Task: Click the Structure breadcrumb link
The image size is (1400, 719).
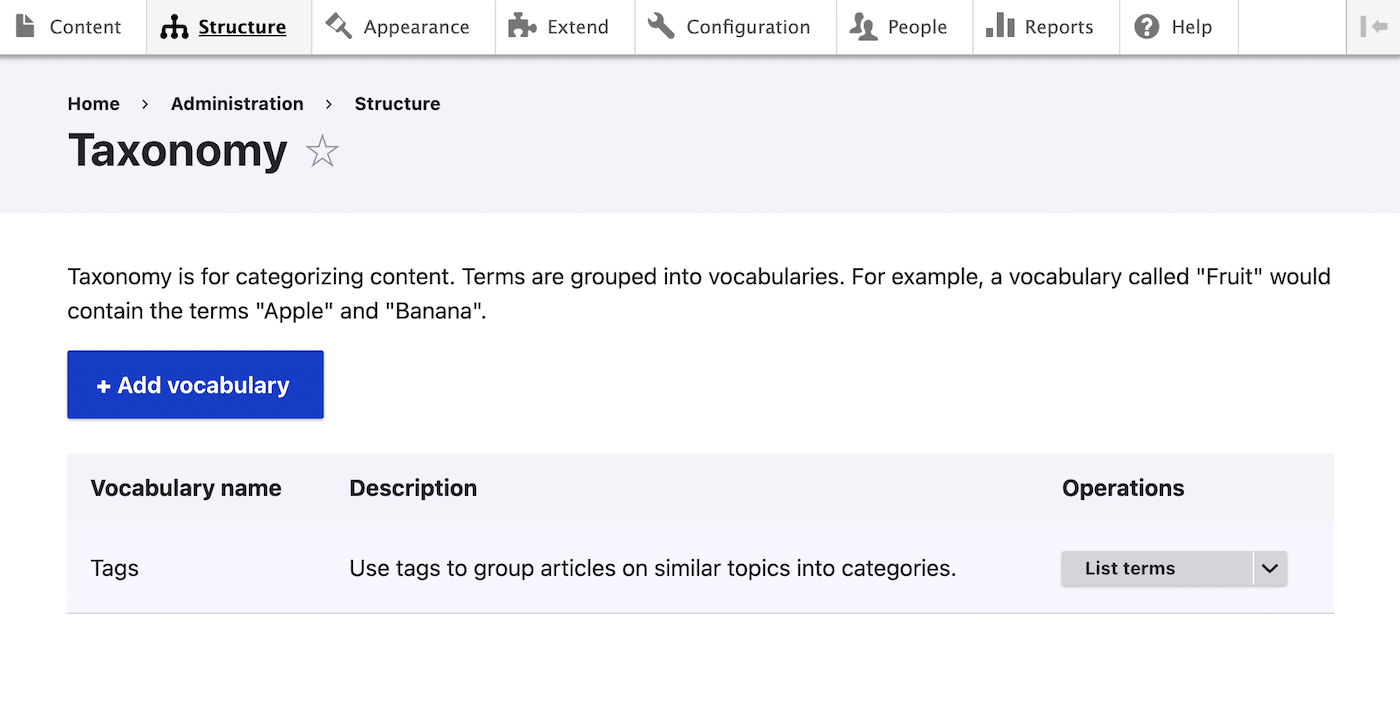Action: pyautogui.click(x=397, y=103)
